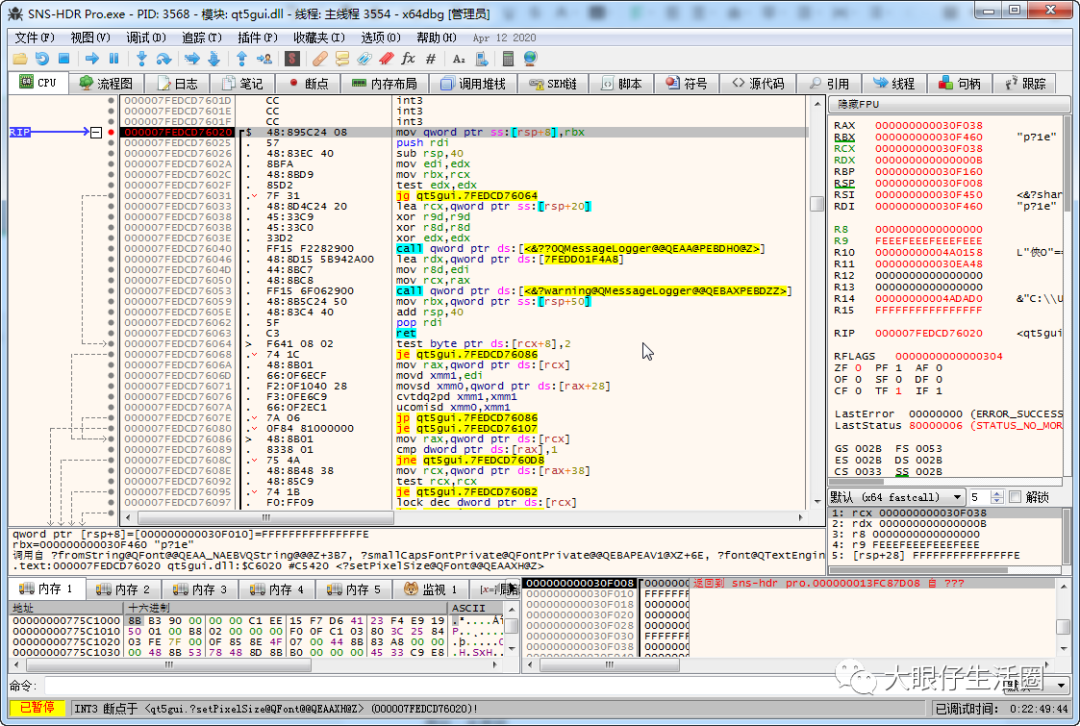Click the Step Into toolbar icon

click(141, 59)
